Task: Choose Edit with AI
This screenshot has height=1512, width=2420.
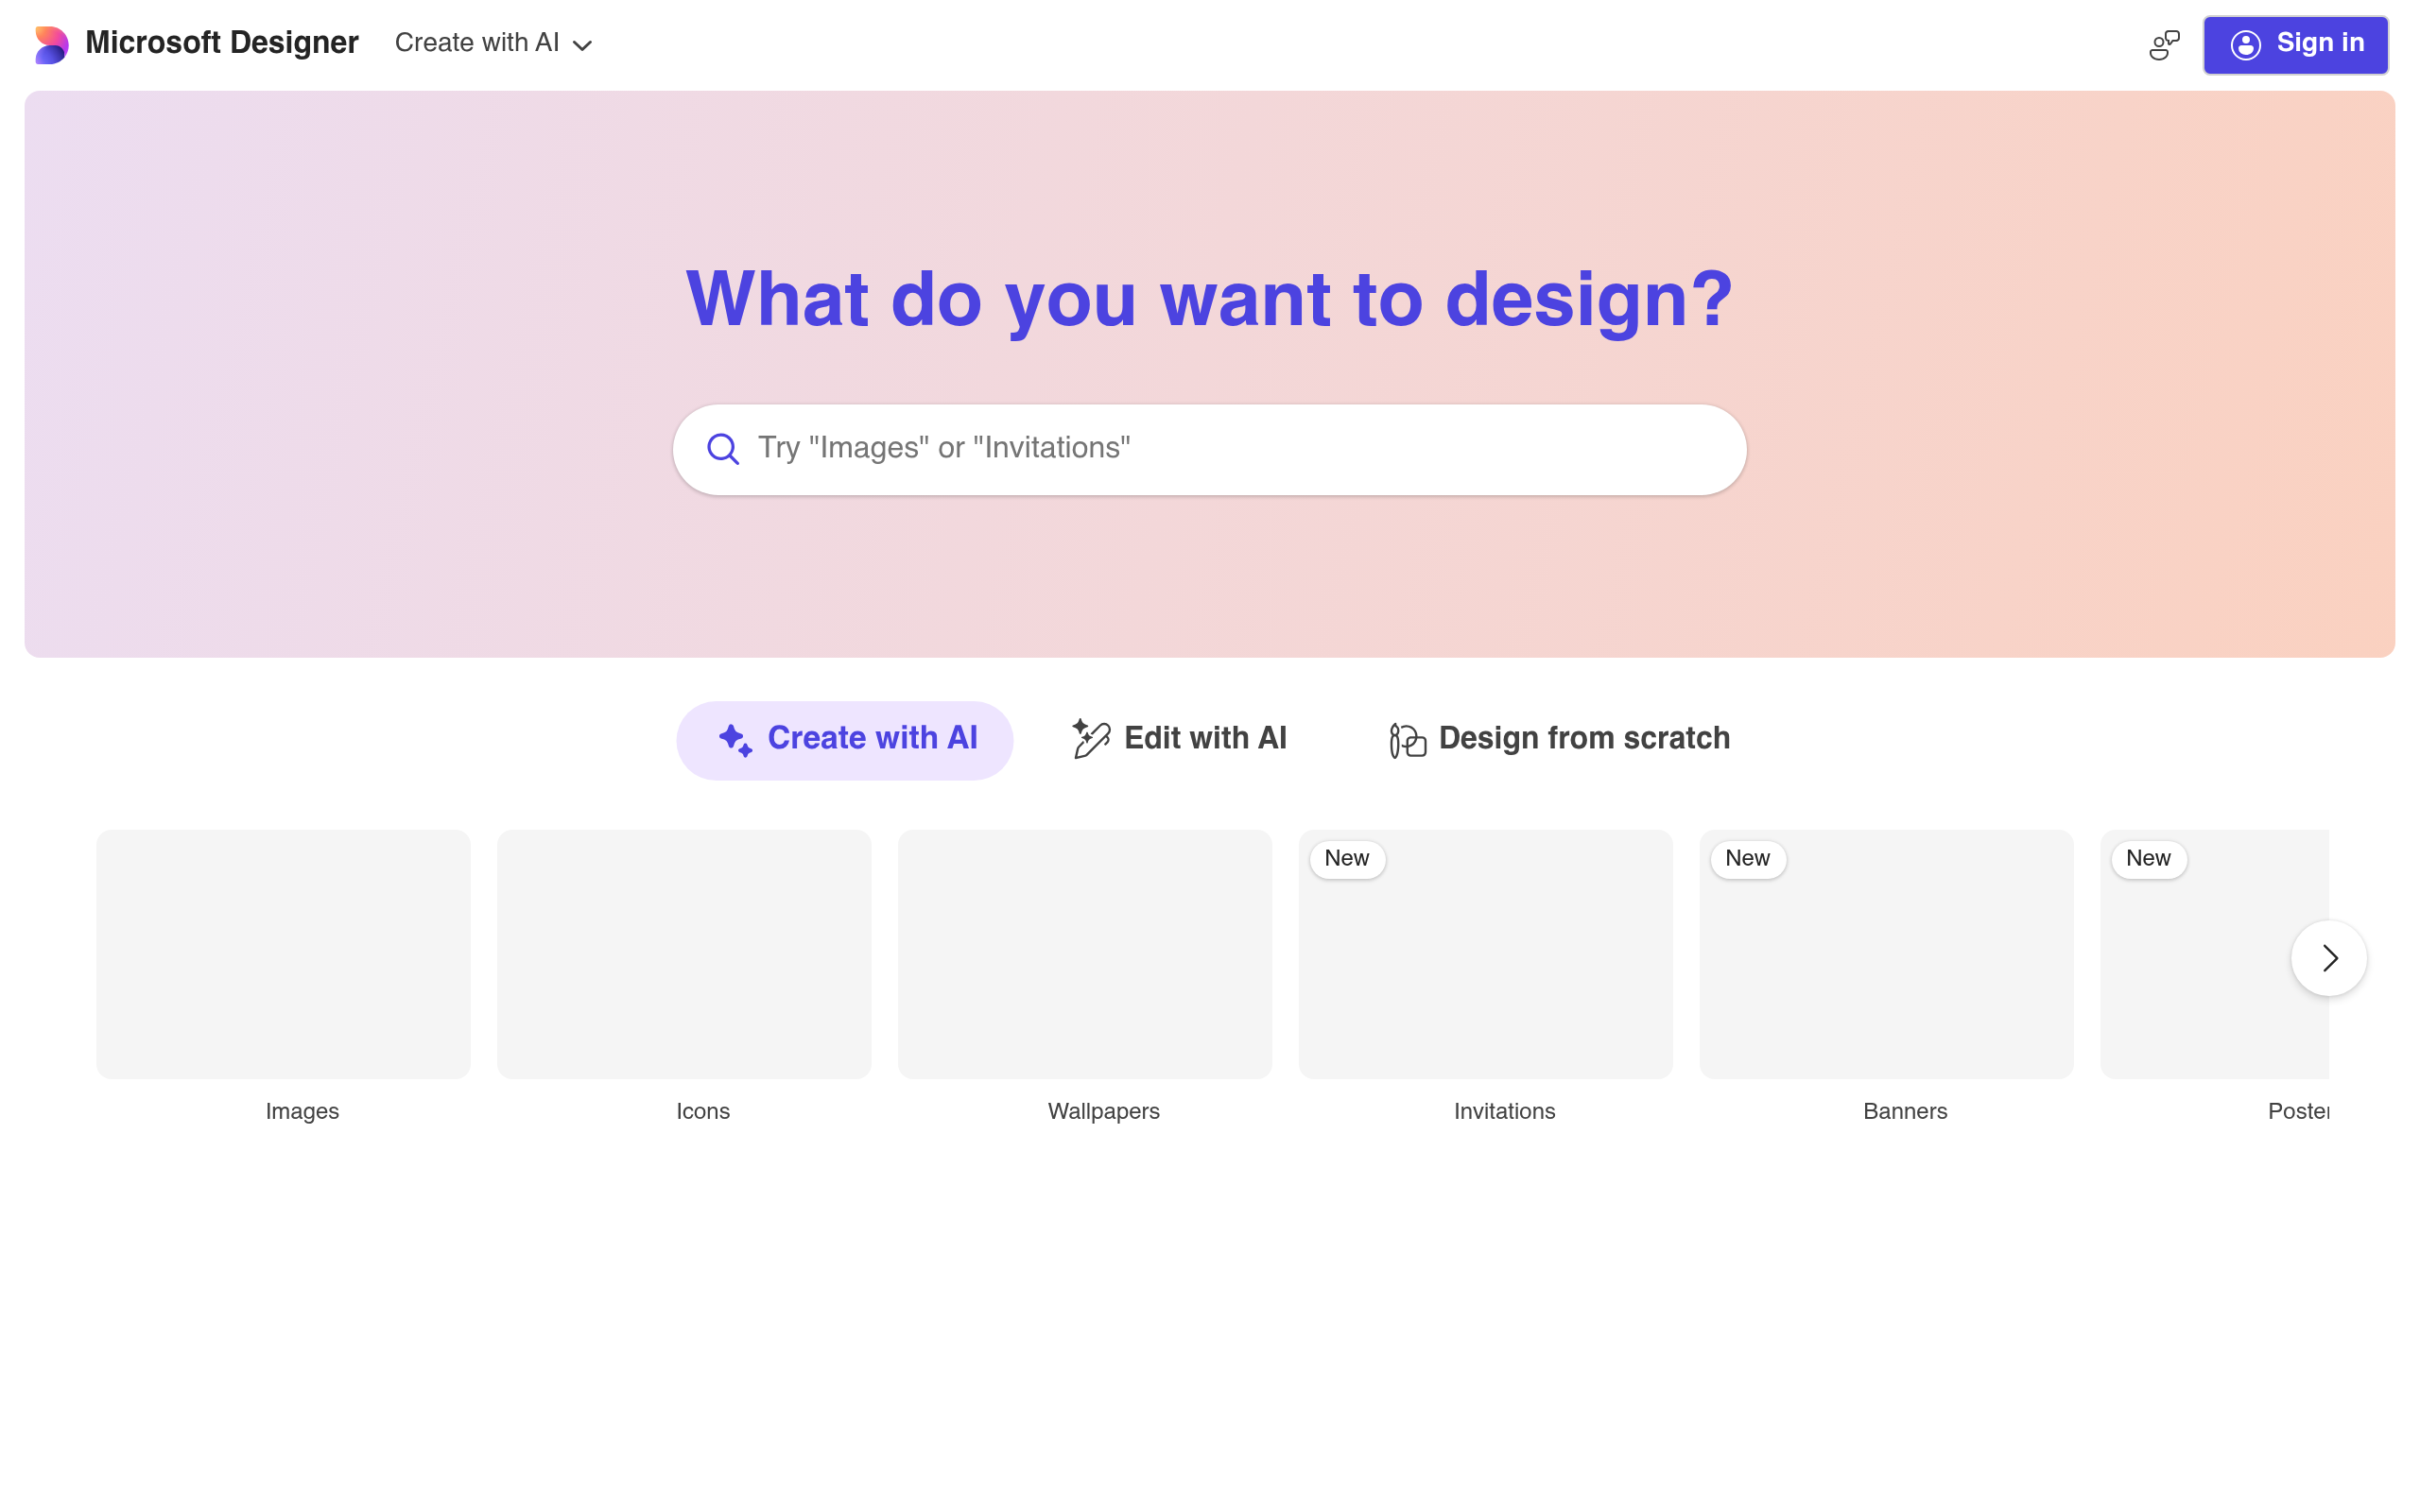Action: point(1205,738)
